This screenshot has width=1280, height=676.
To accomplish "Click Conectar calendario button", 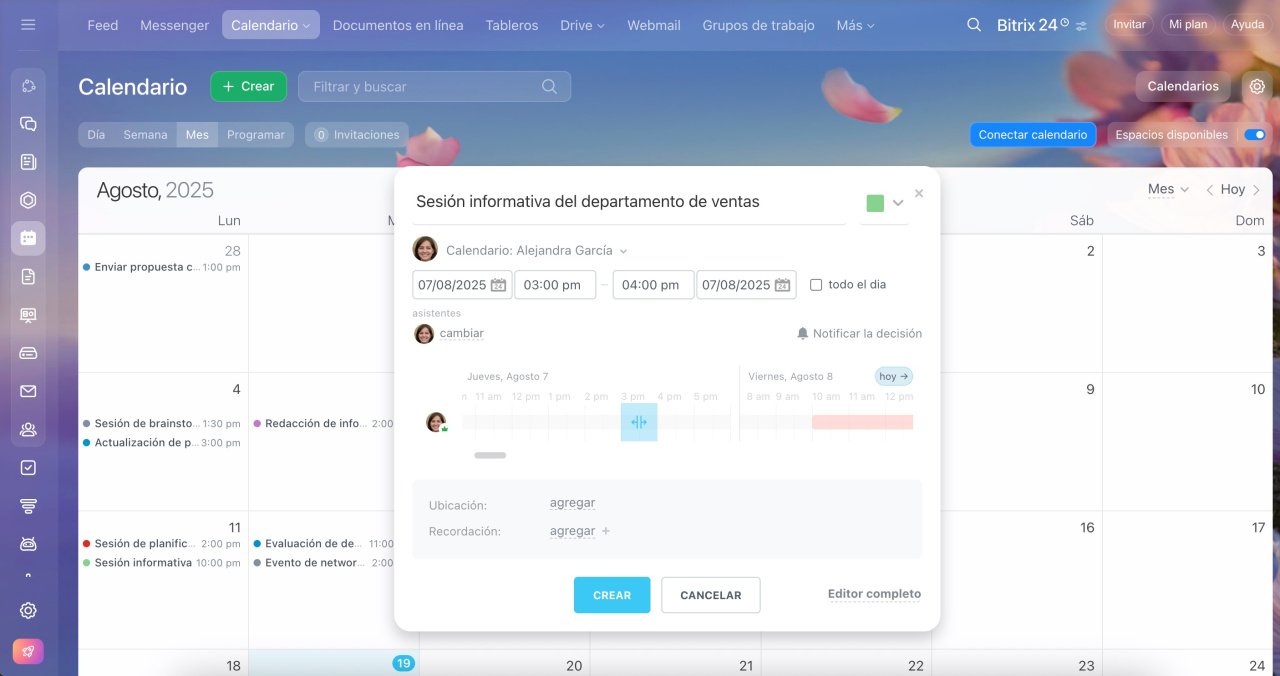I will point(1033,135).
